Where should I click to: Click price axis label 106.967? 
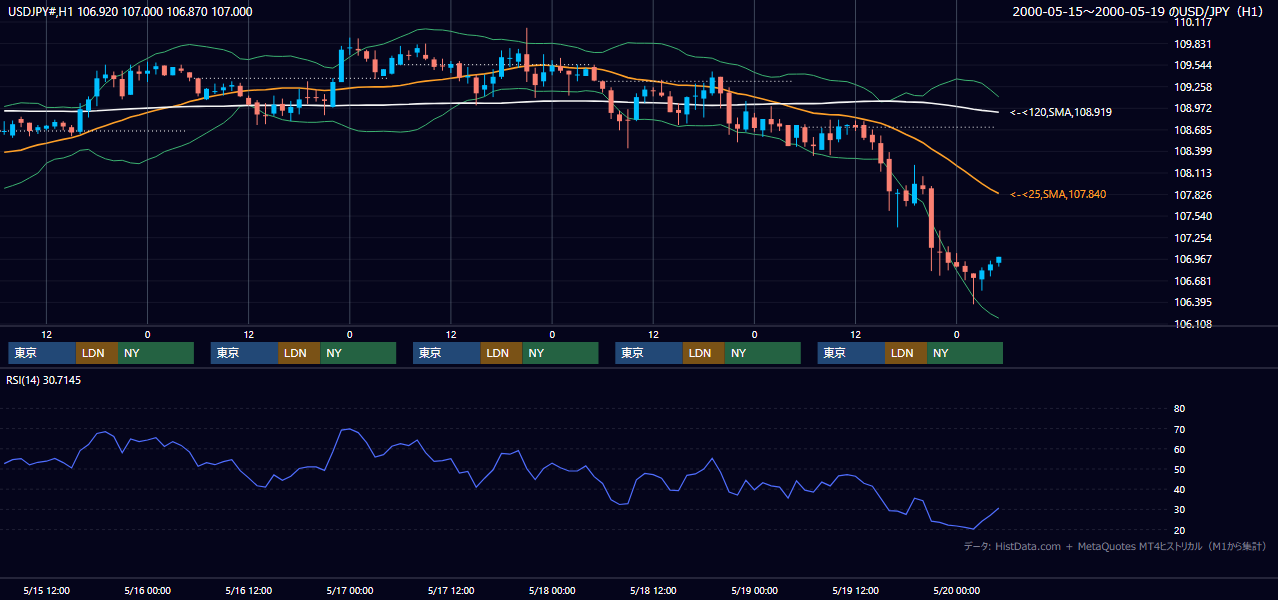1193,259
